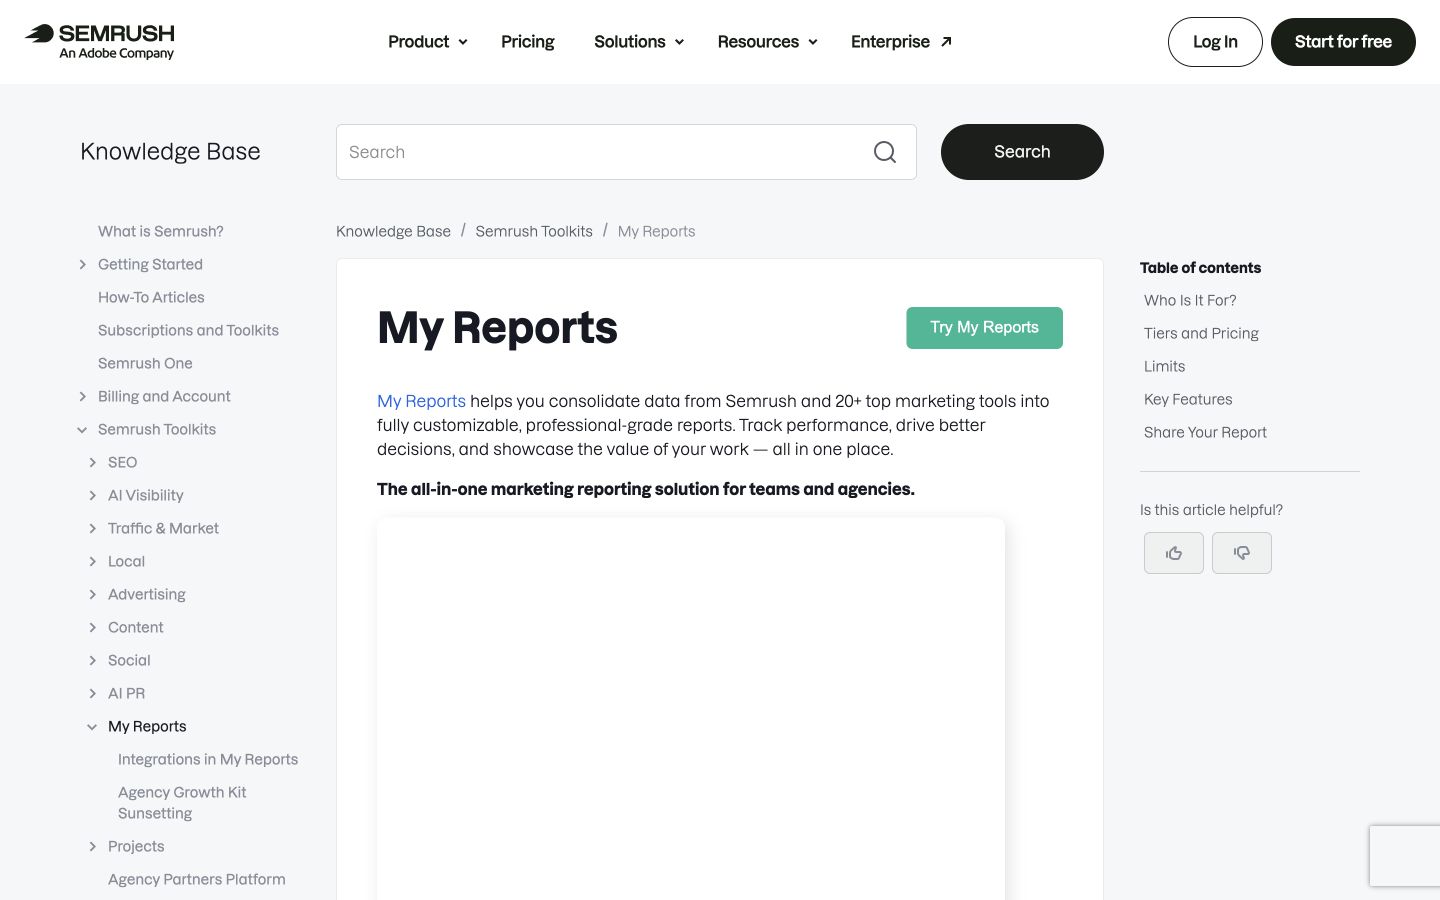
Task: Expand the Advertising section chevron
Action: [x=93, y=594]
